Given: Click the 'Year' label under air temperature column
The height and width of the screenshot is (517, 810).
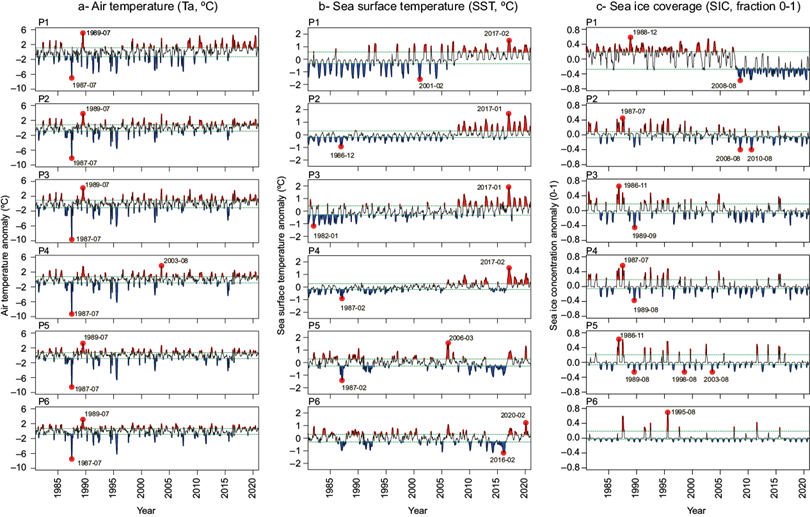Looking at the screenshot, I should coord(146,508).
